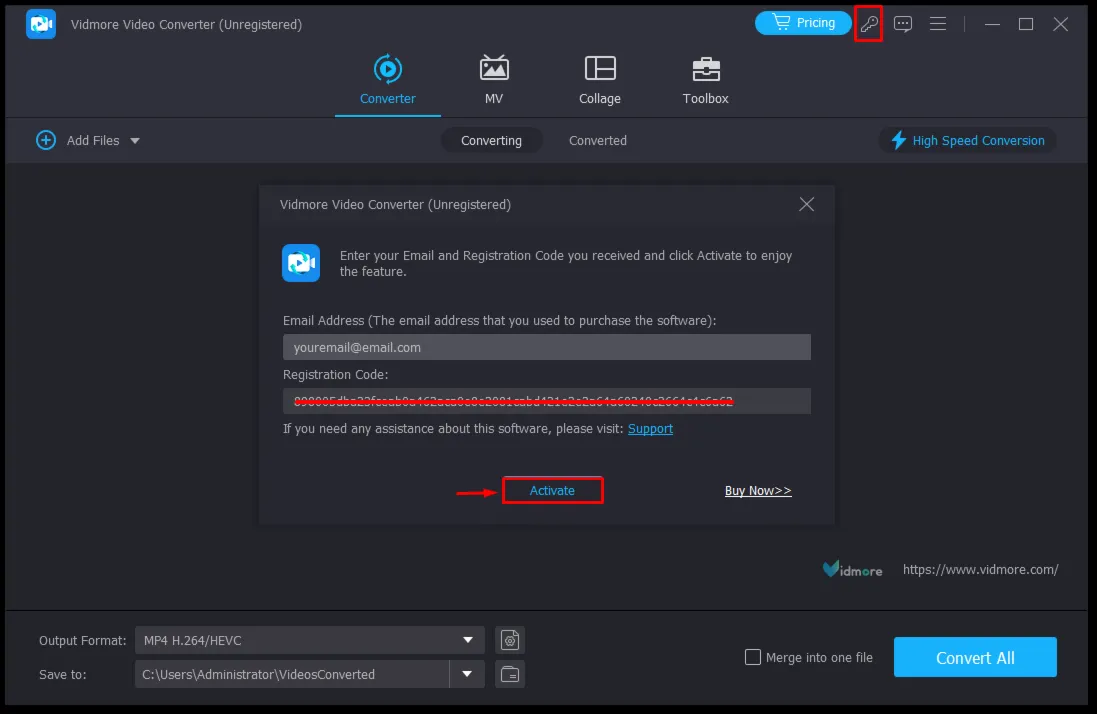This screenshot has height=714, width=1097.
Task: Click the Add Files plus icon
Action: 46,140
